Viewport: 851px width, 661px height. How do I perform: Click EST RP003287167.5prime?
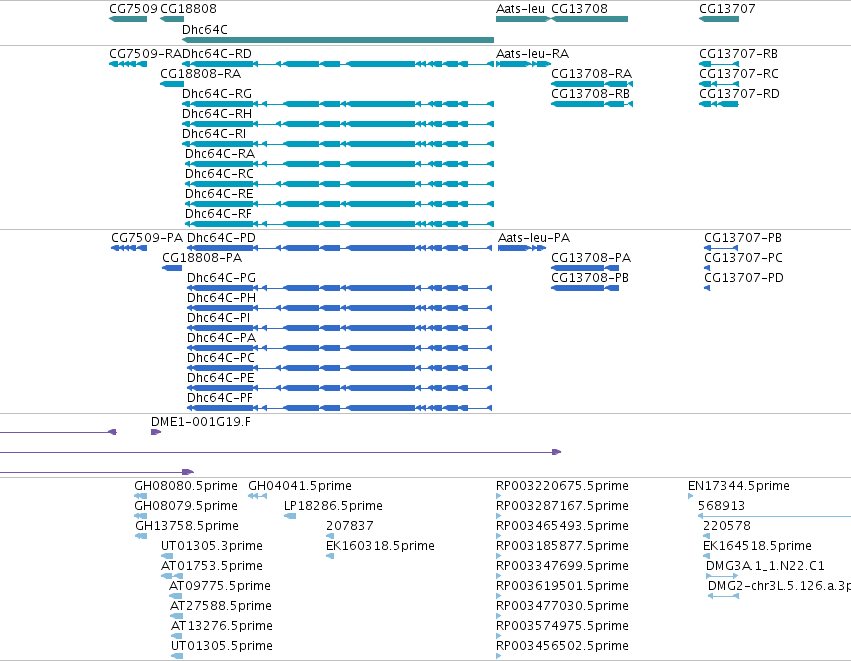coord(562,506)
